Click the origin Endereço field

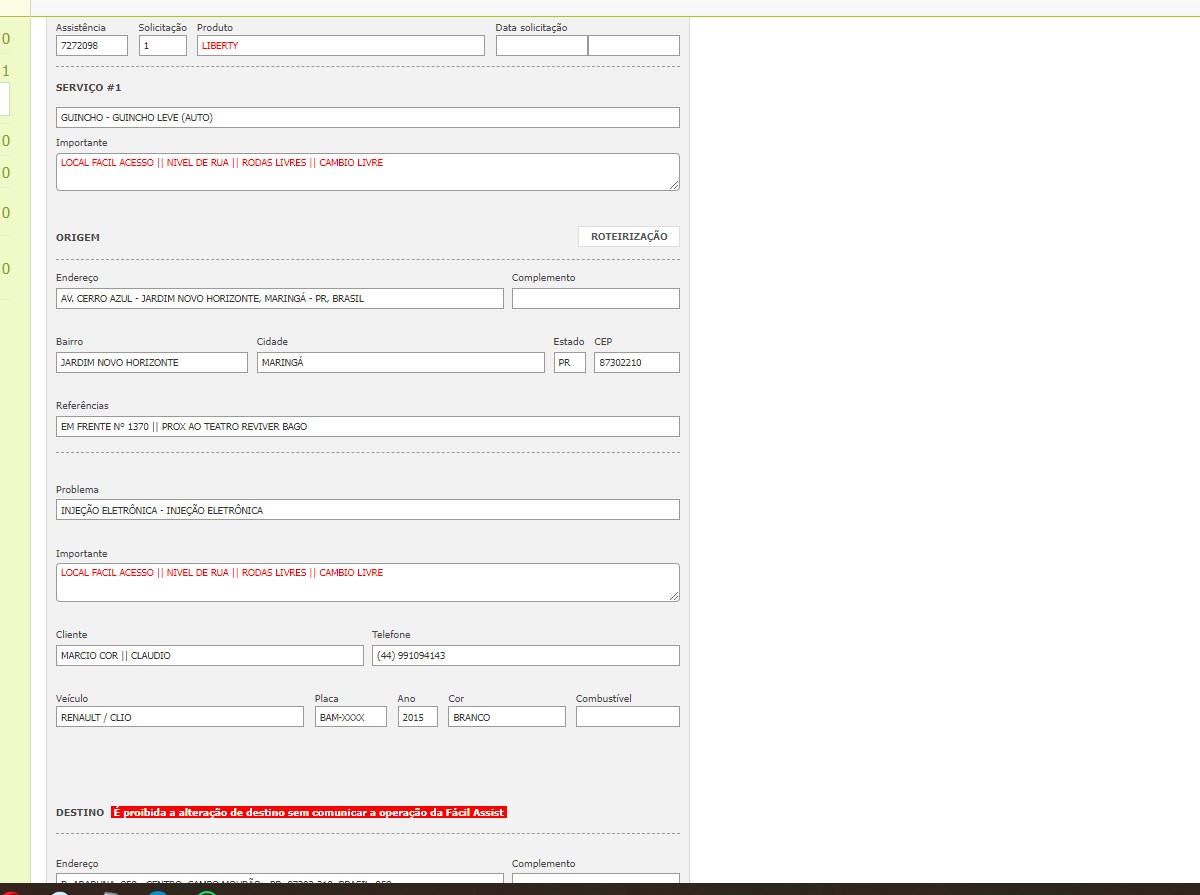(279, 299)
